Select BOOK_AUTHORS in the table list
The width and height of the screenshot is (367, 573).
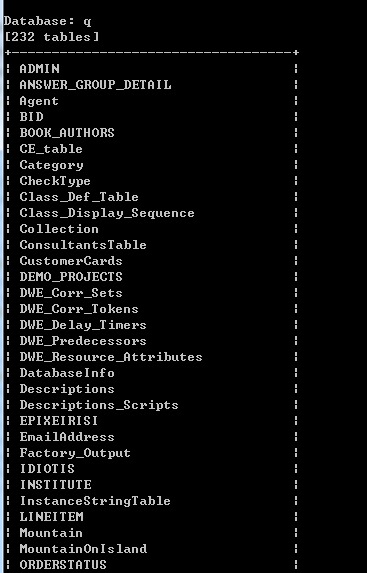click(67, 133)
